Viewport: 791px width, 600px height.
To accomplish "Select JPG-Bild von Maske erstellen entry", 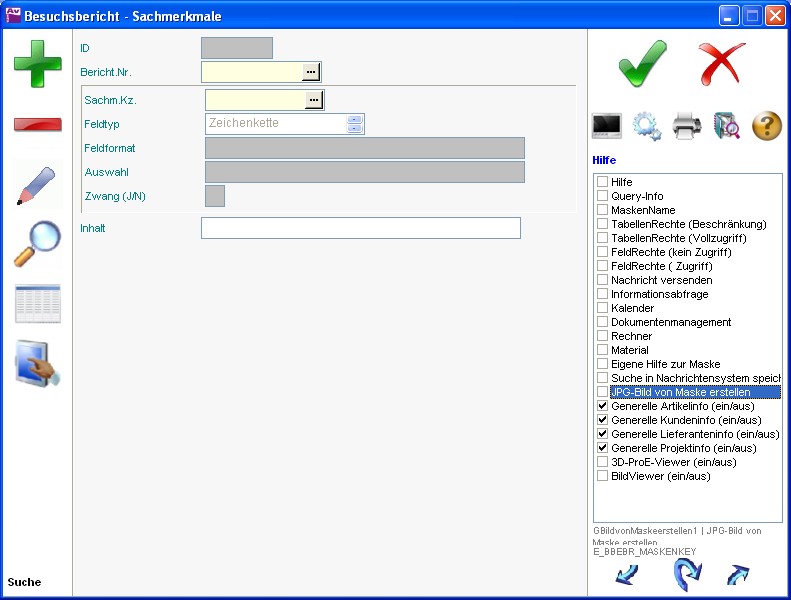I will pyautogui.click(x=680, y=393).
